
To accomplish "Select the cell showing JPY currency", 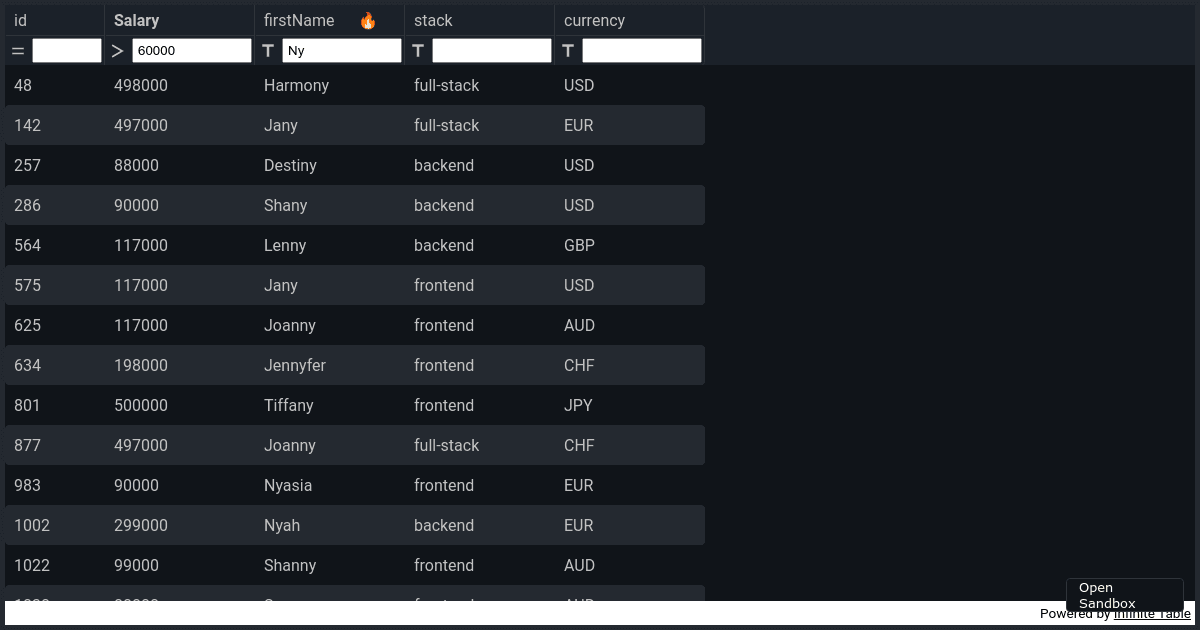I will (x=630, y=405).
